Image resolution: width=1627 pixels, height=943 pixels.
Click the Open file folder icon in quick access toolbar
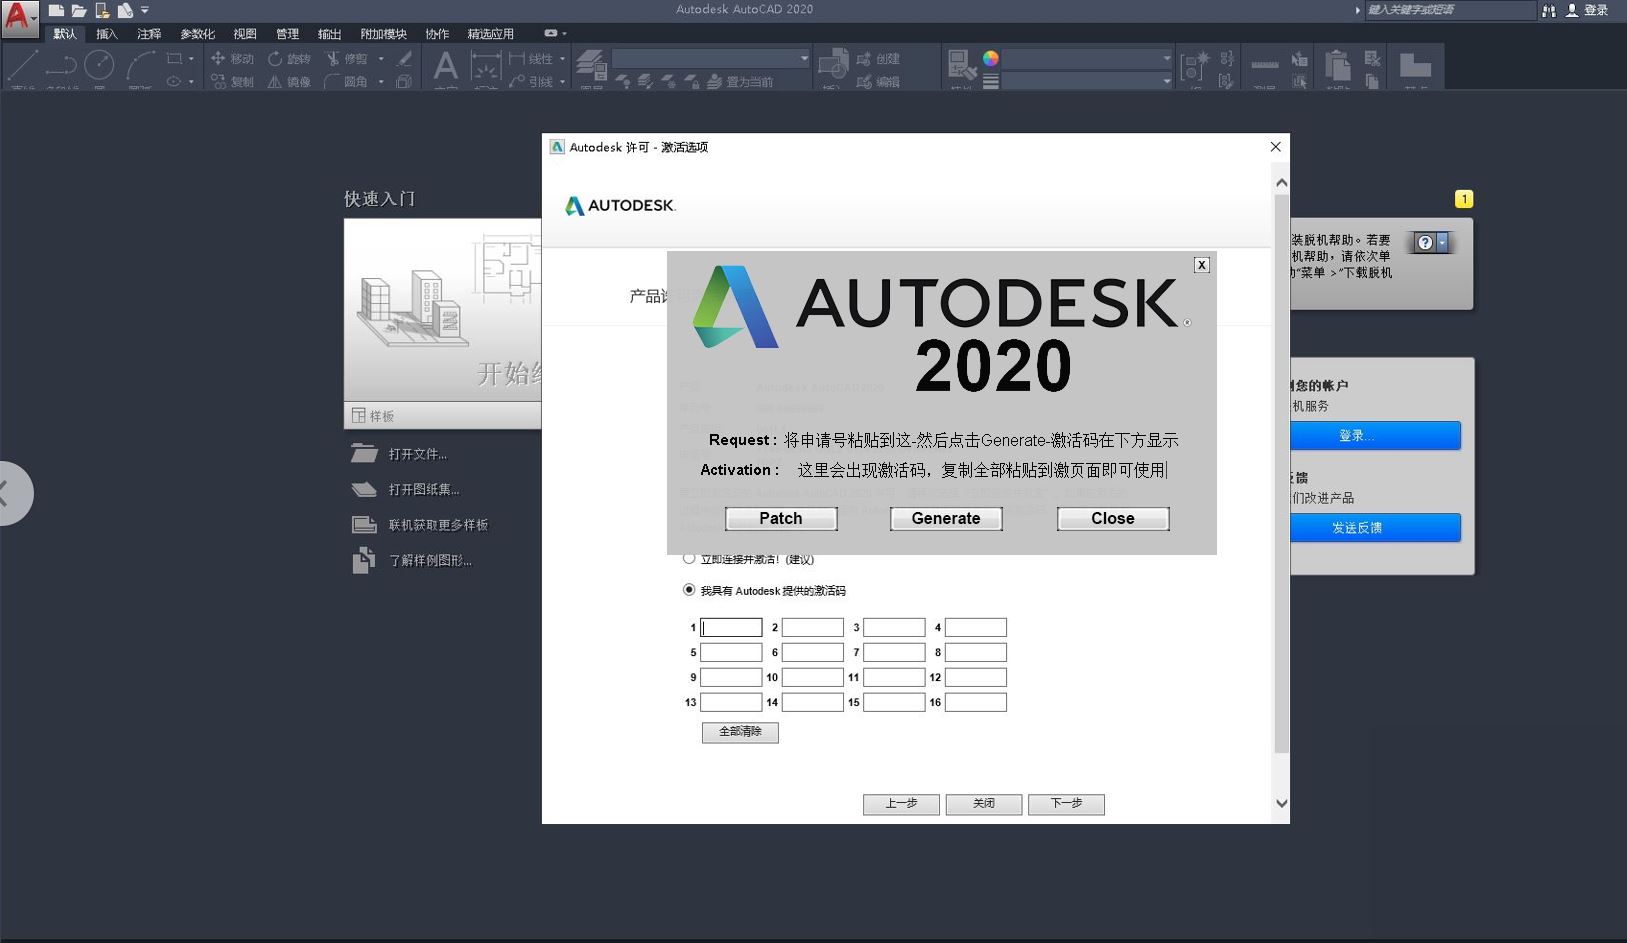[x=79, y=10]
